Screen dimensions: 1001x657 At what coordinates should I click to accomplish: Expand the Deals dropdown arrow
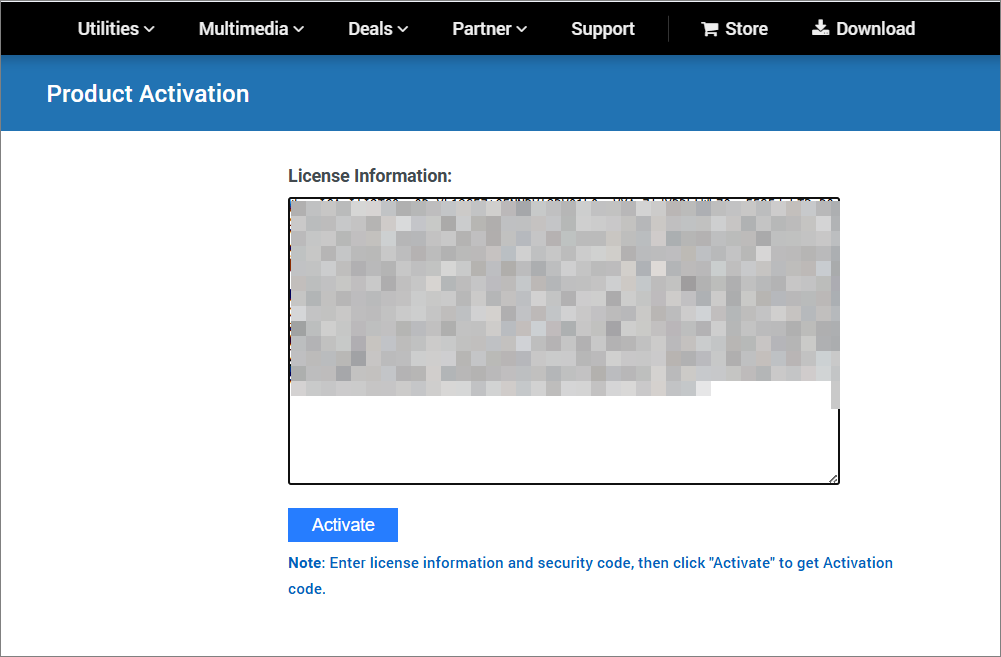[x=403, y=29]
